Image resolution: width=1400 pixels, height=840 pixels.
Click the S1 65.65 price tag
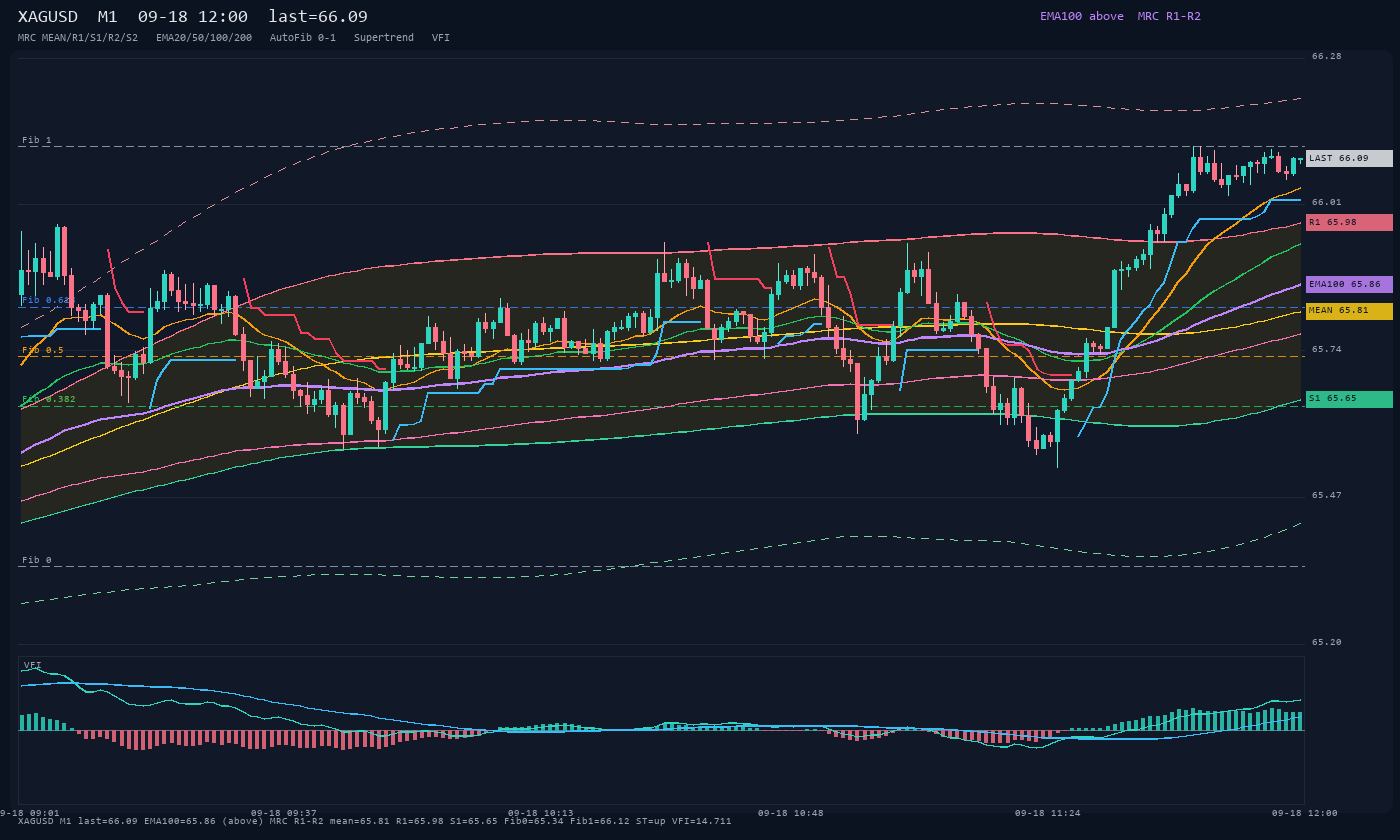(x=1349, y=399)
